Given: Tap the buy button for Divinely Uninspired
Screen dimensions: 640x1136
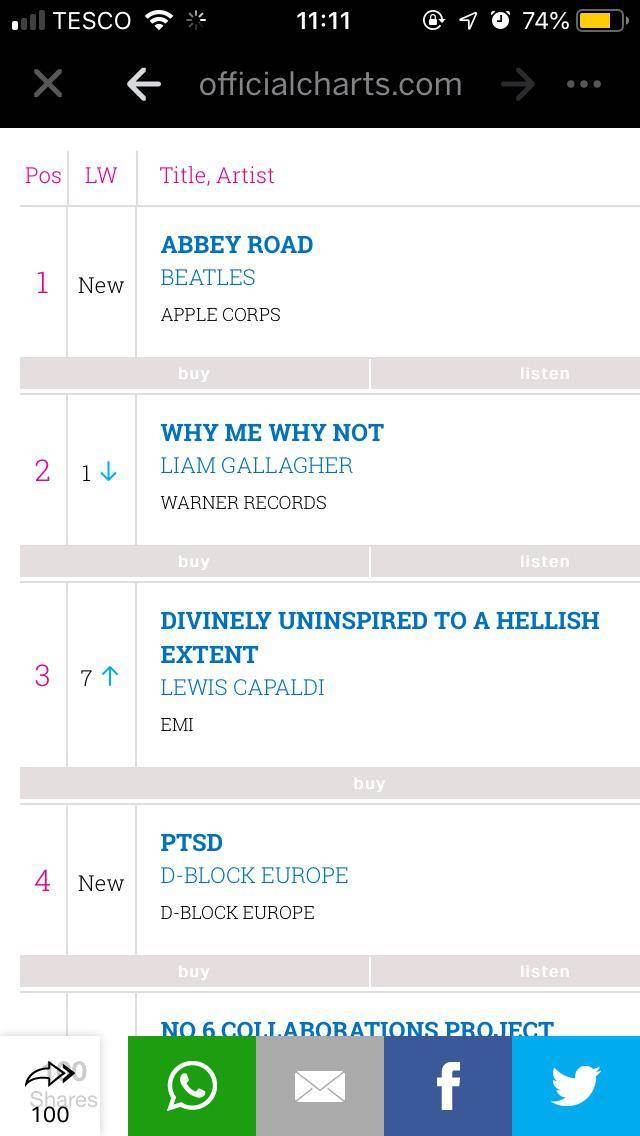Looking at the screenshot, I should click(x=369, y=783).
